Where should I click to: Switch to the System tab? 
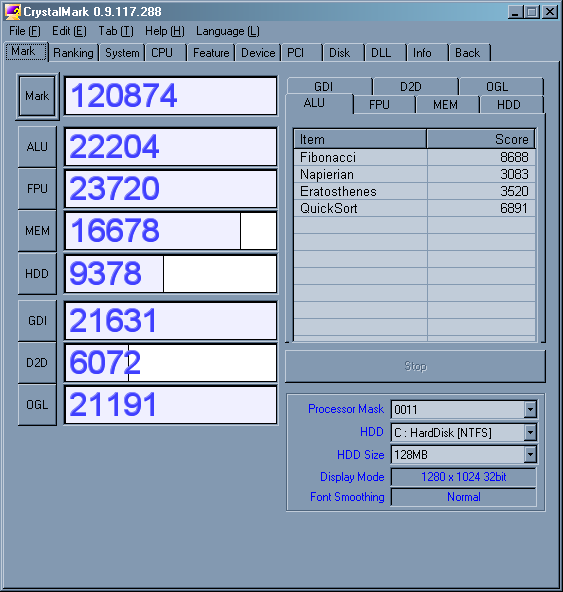(122, 52)
